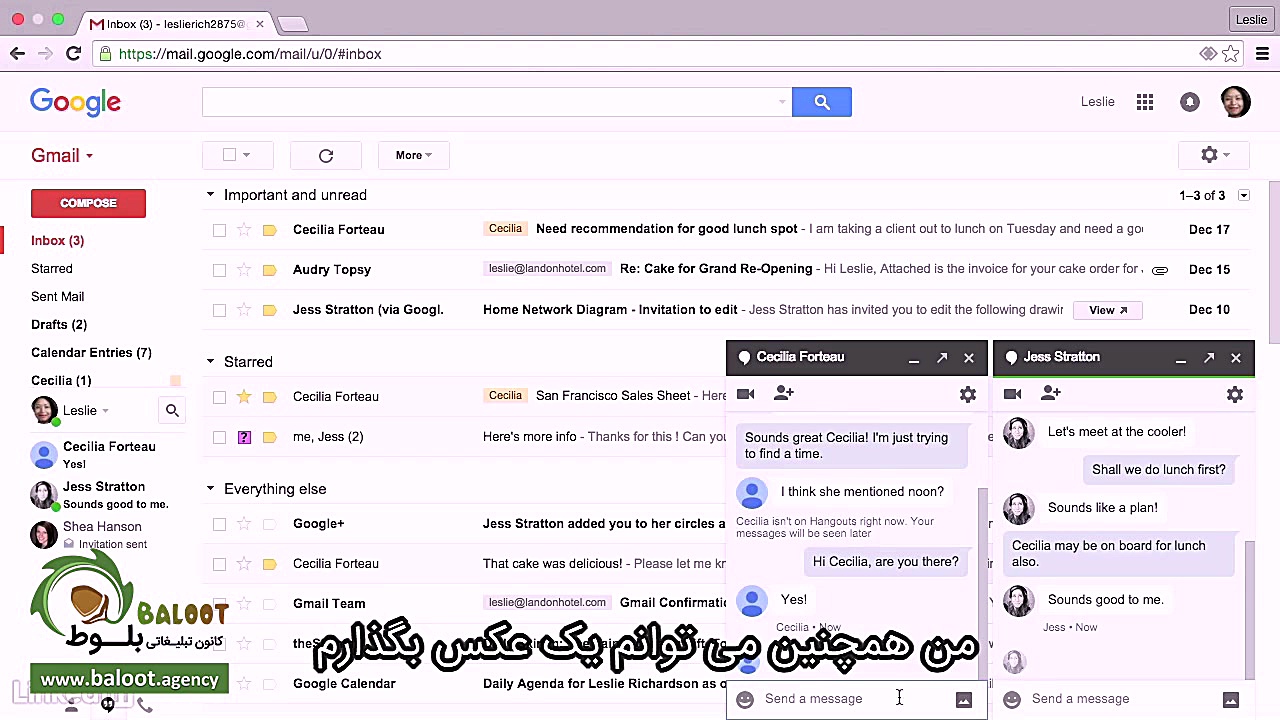Check the select-all checkbox above the email list
Viewport: 1280px width, 720px height.
point(229,155)
